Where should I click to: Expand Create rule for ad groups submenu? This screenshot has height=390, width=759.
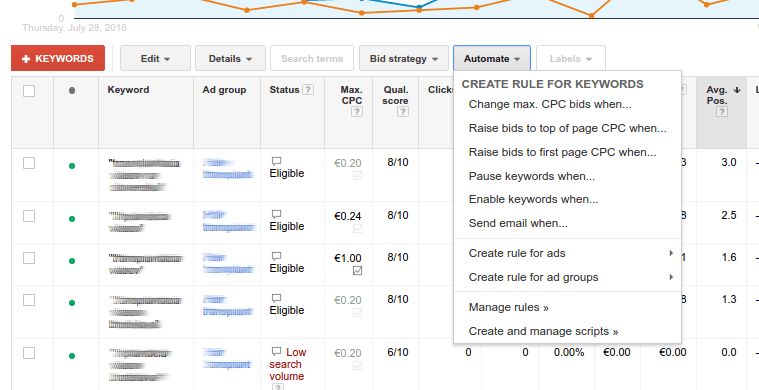pyautogui.click(x=567, y=277)
